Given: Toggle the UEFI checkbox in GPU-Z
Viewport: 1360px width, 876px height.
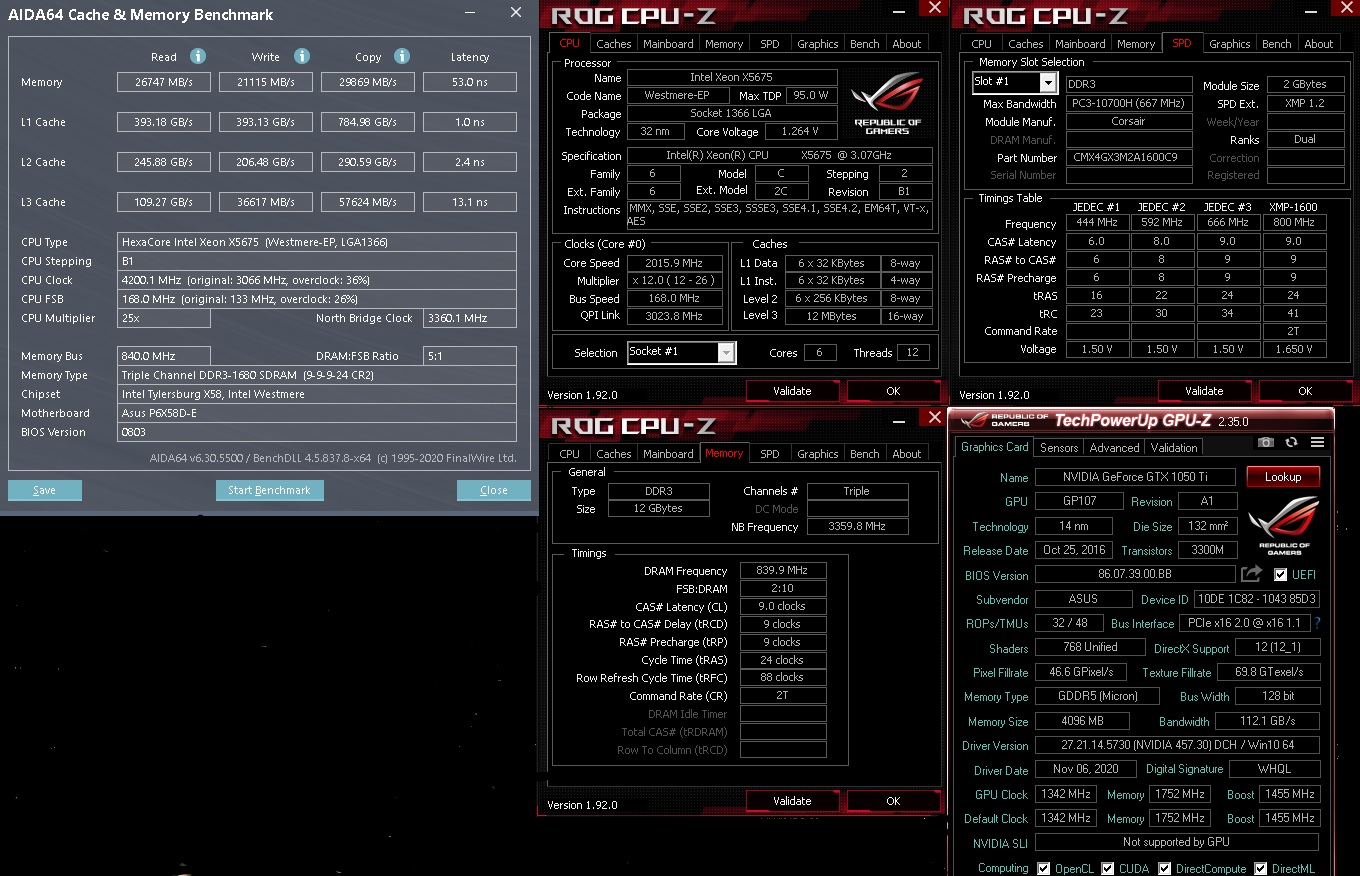Looking at the screenshot, I should (x=1280, y=575).
